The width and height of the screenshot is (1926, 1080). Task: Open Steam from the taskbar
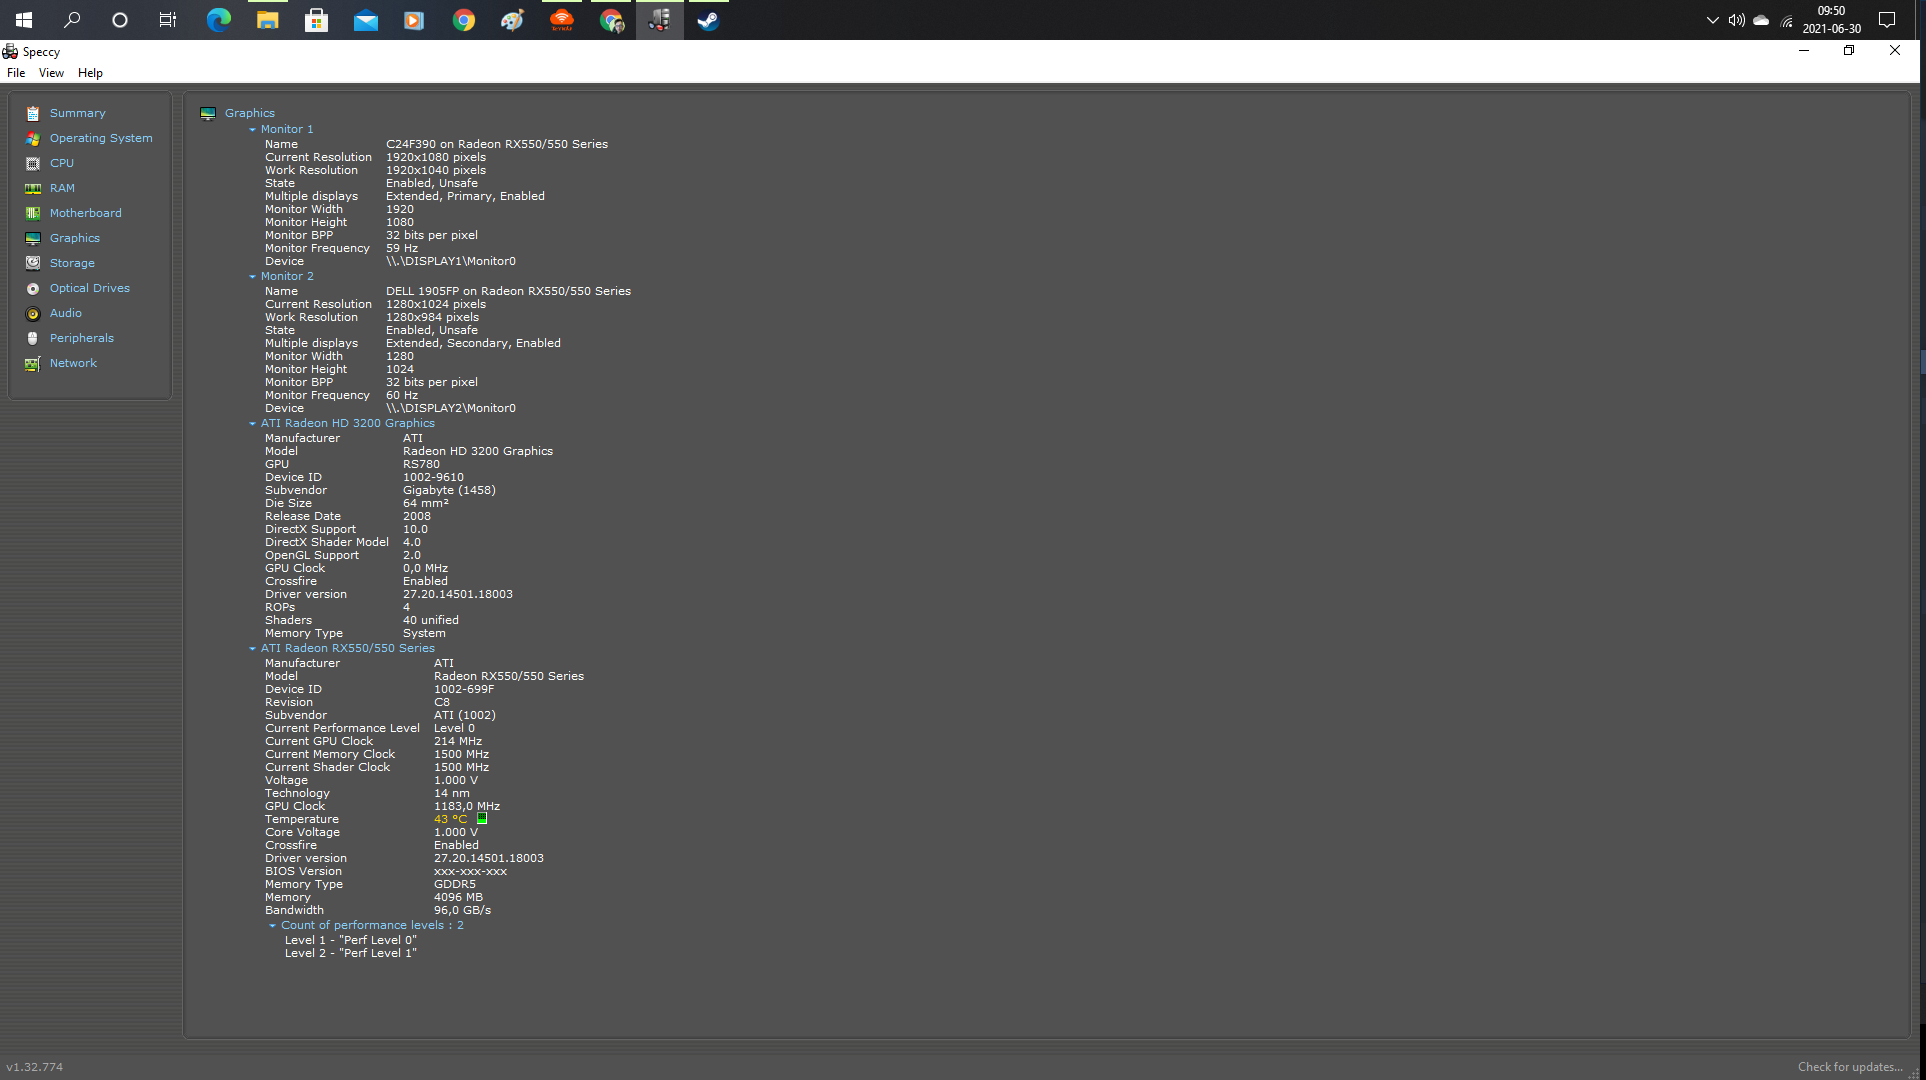pyautogui.click(x=708, y=20)
